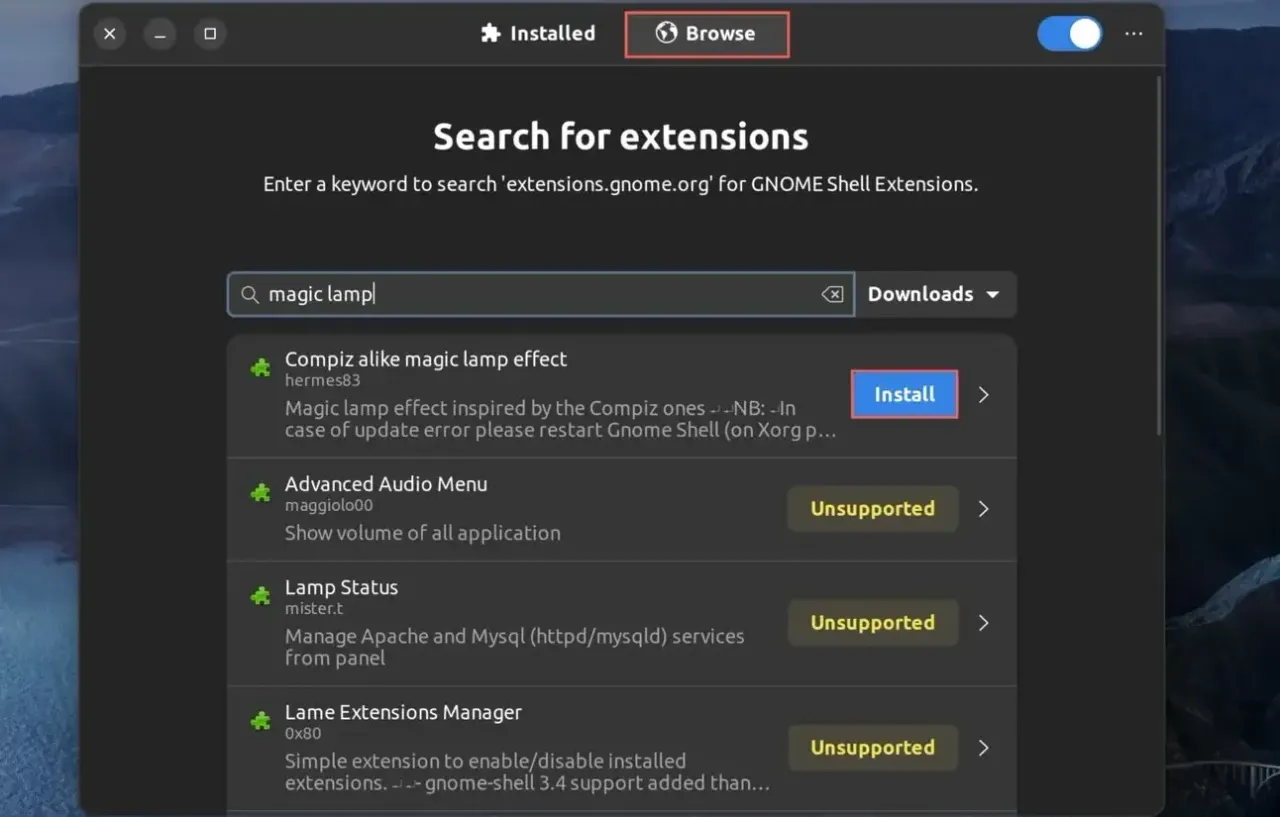Open the three-dots menu in the header bar
Screen dimensions: 1280x817
pyautogui.click(x=1133, y=33)
